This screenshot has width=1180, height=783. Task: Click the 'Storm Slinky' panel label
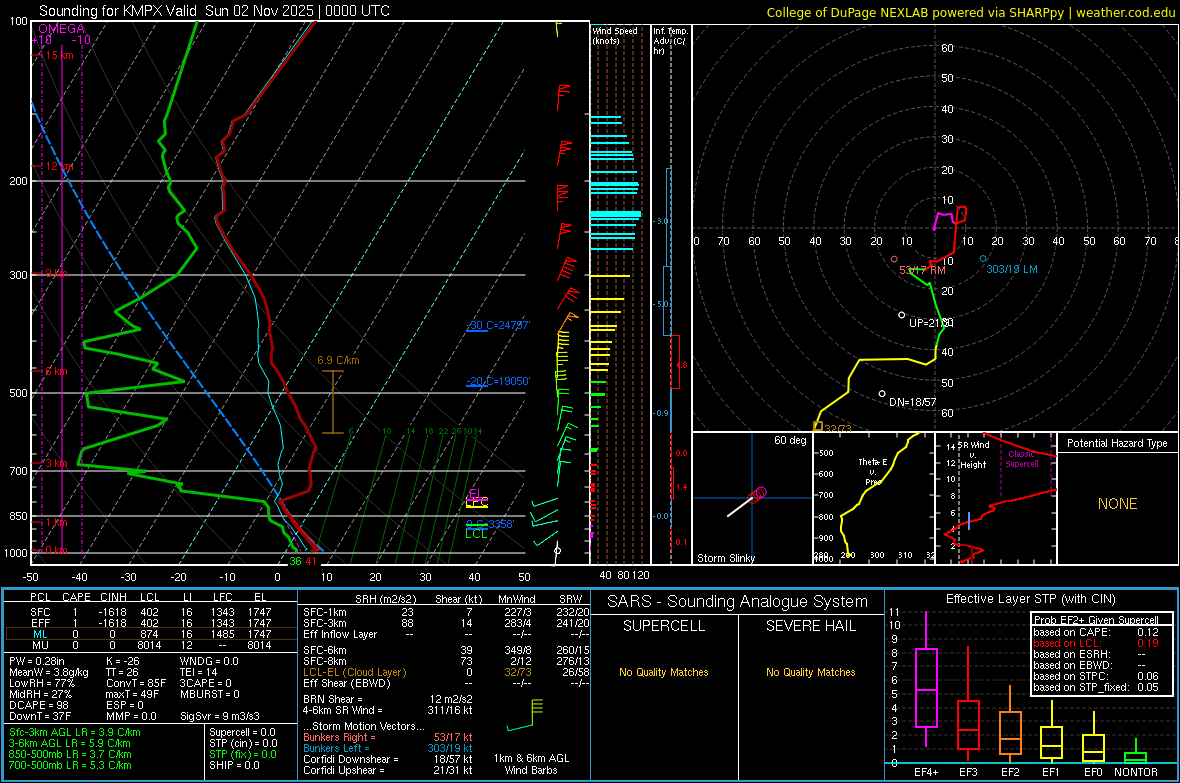(x=725, y=558)
